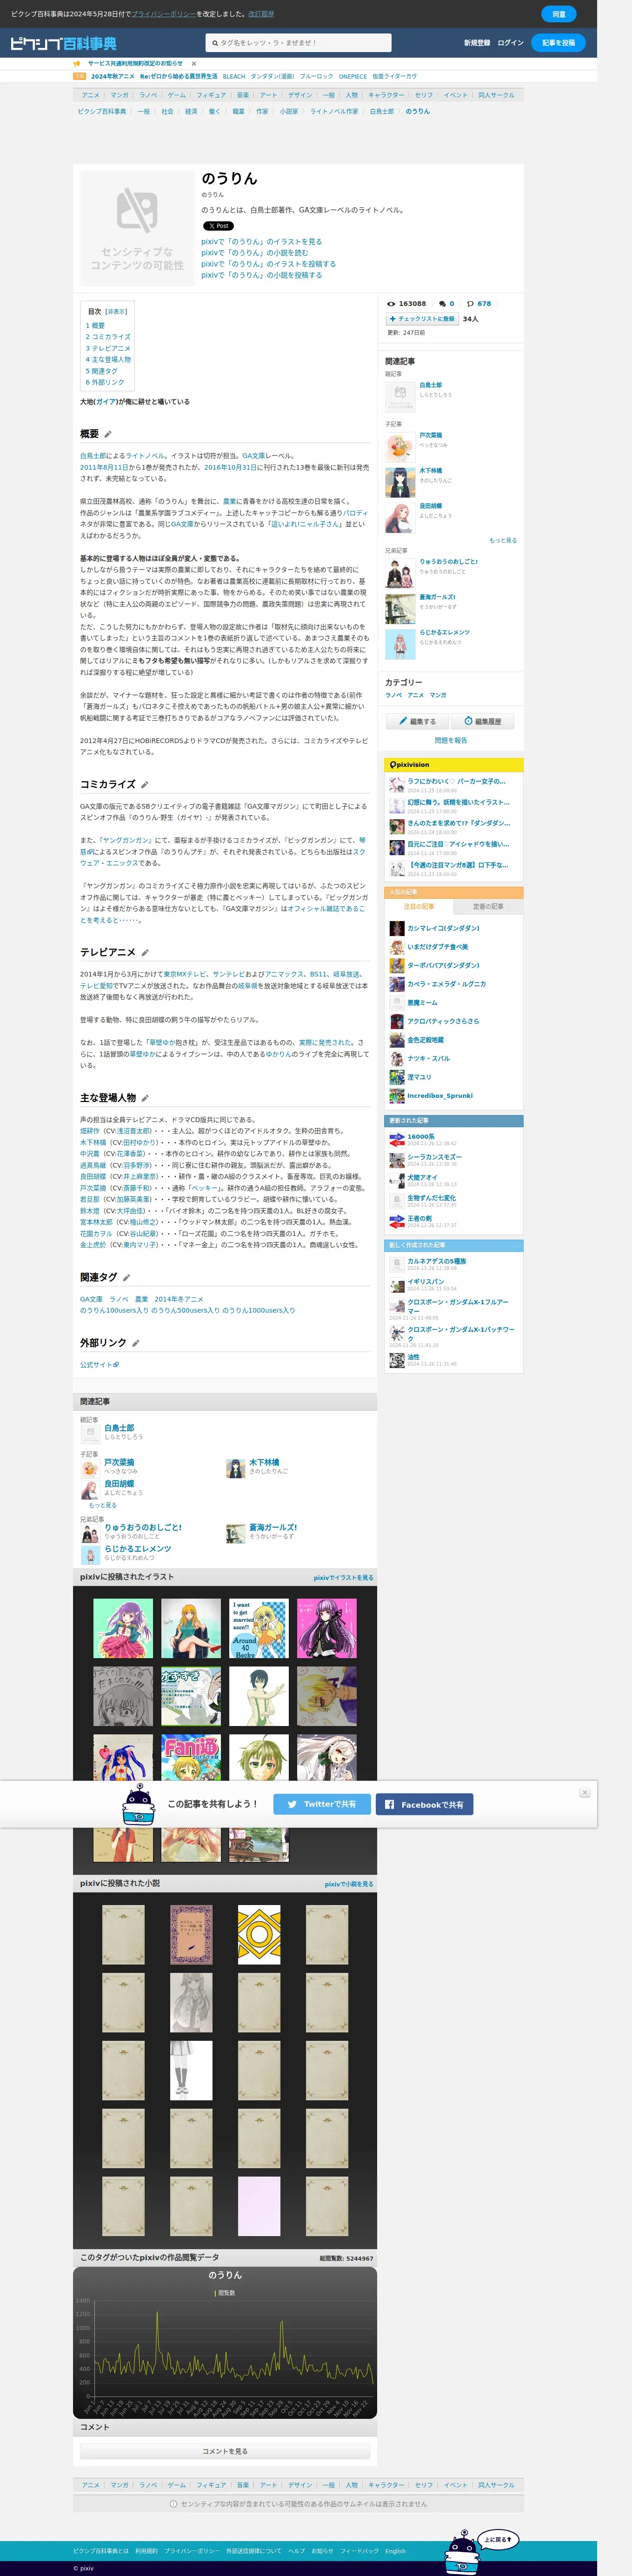Switch to 注目の記事 tab
The width and height of the screenshot is (632, 2576).
tap(419, 907)
